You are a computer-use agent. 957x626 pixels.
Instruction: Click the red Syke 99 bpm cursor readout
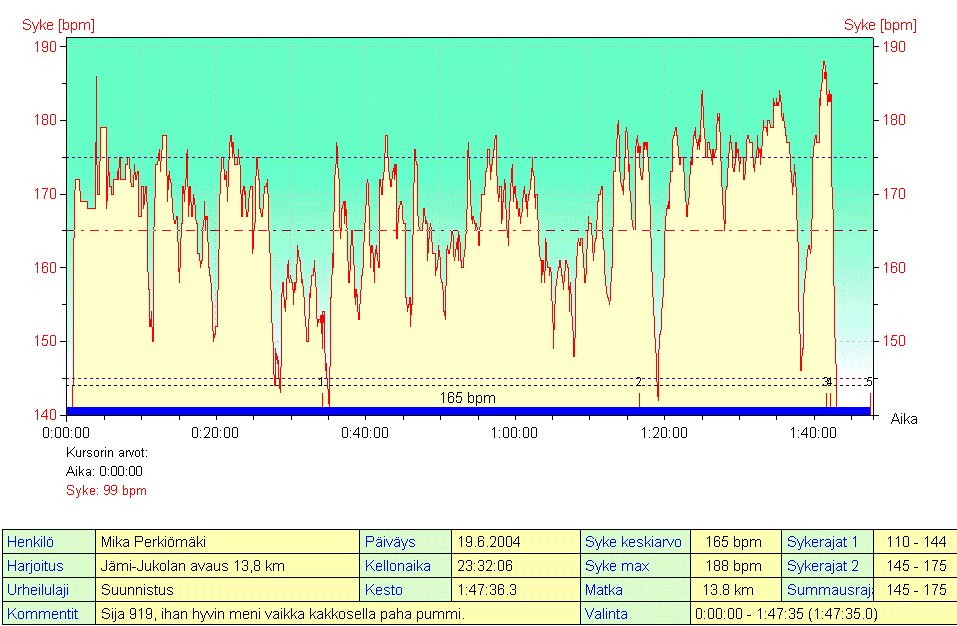(x=106, y=490)
